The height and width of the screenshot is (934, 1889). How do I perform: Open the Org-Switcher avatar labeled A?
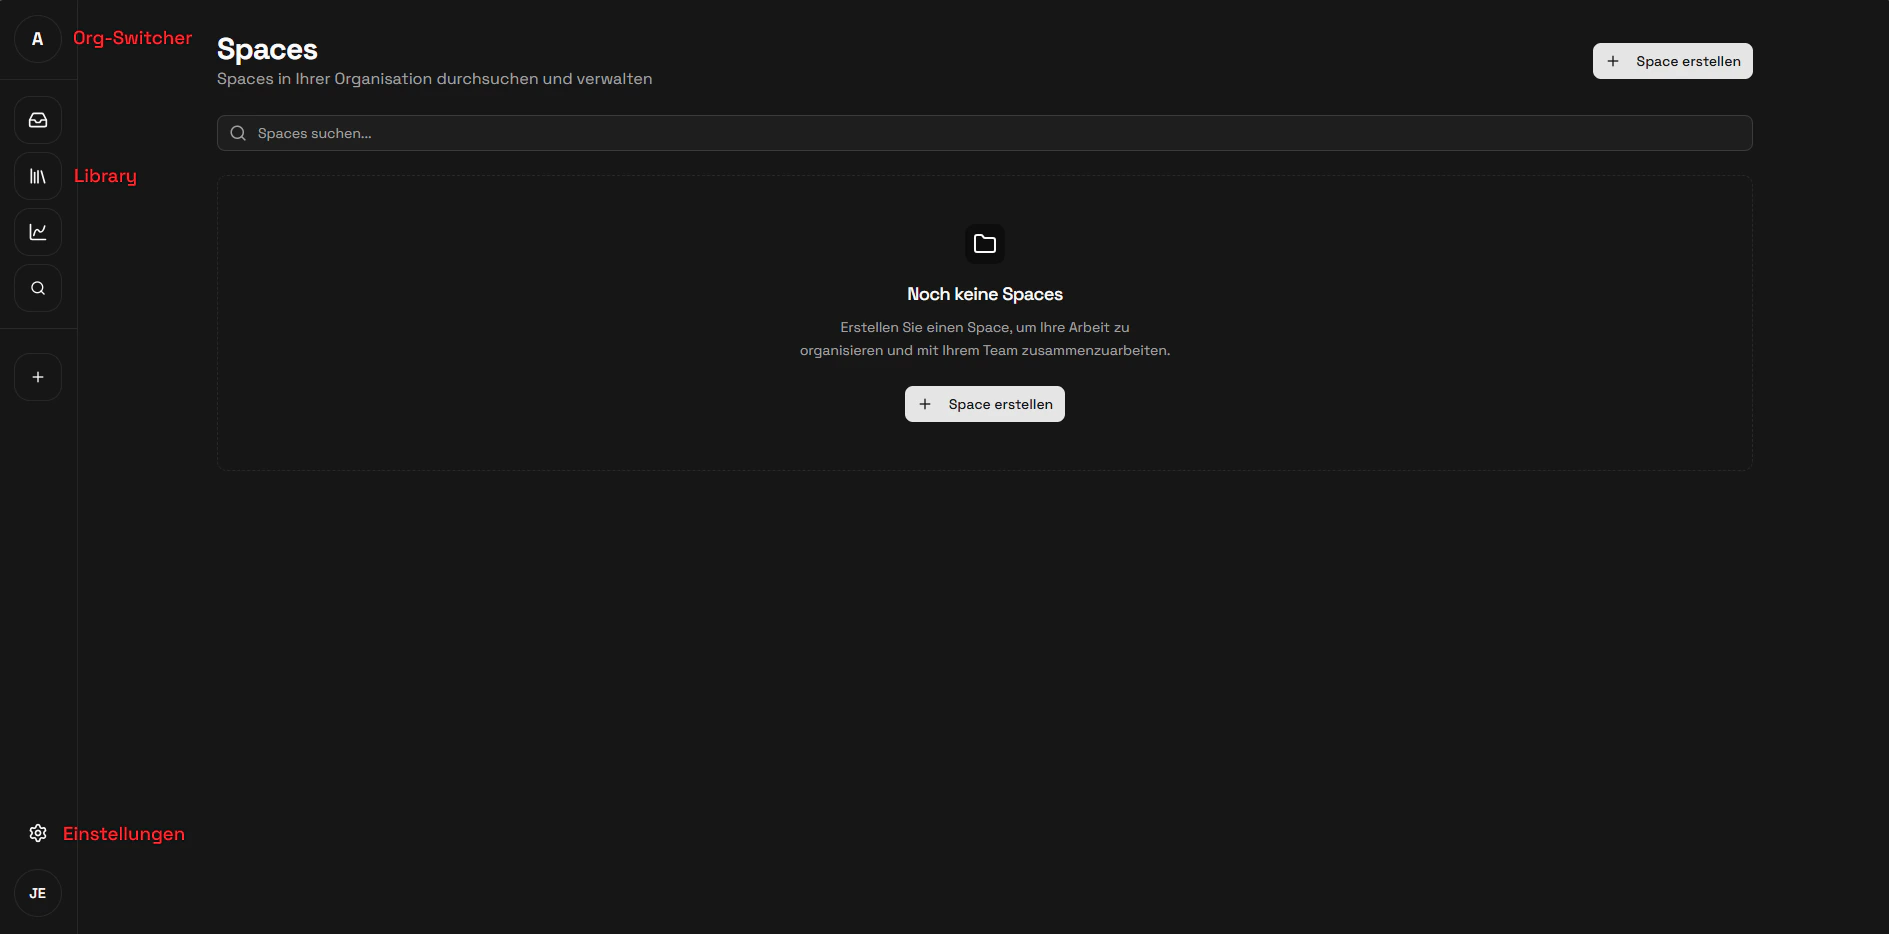(x=37, y=39)
